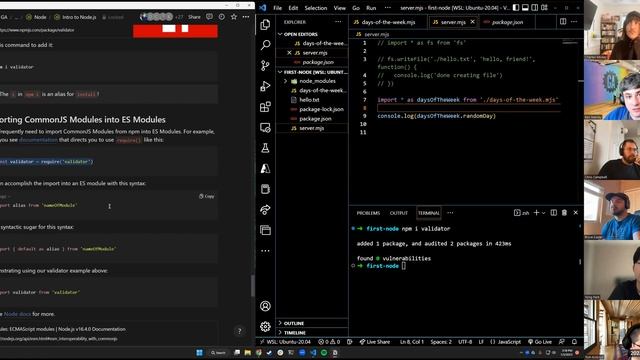Viewport: 640px width, 360px height.
Task: Split the terminal panel
Action: [553, 213]
